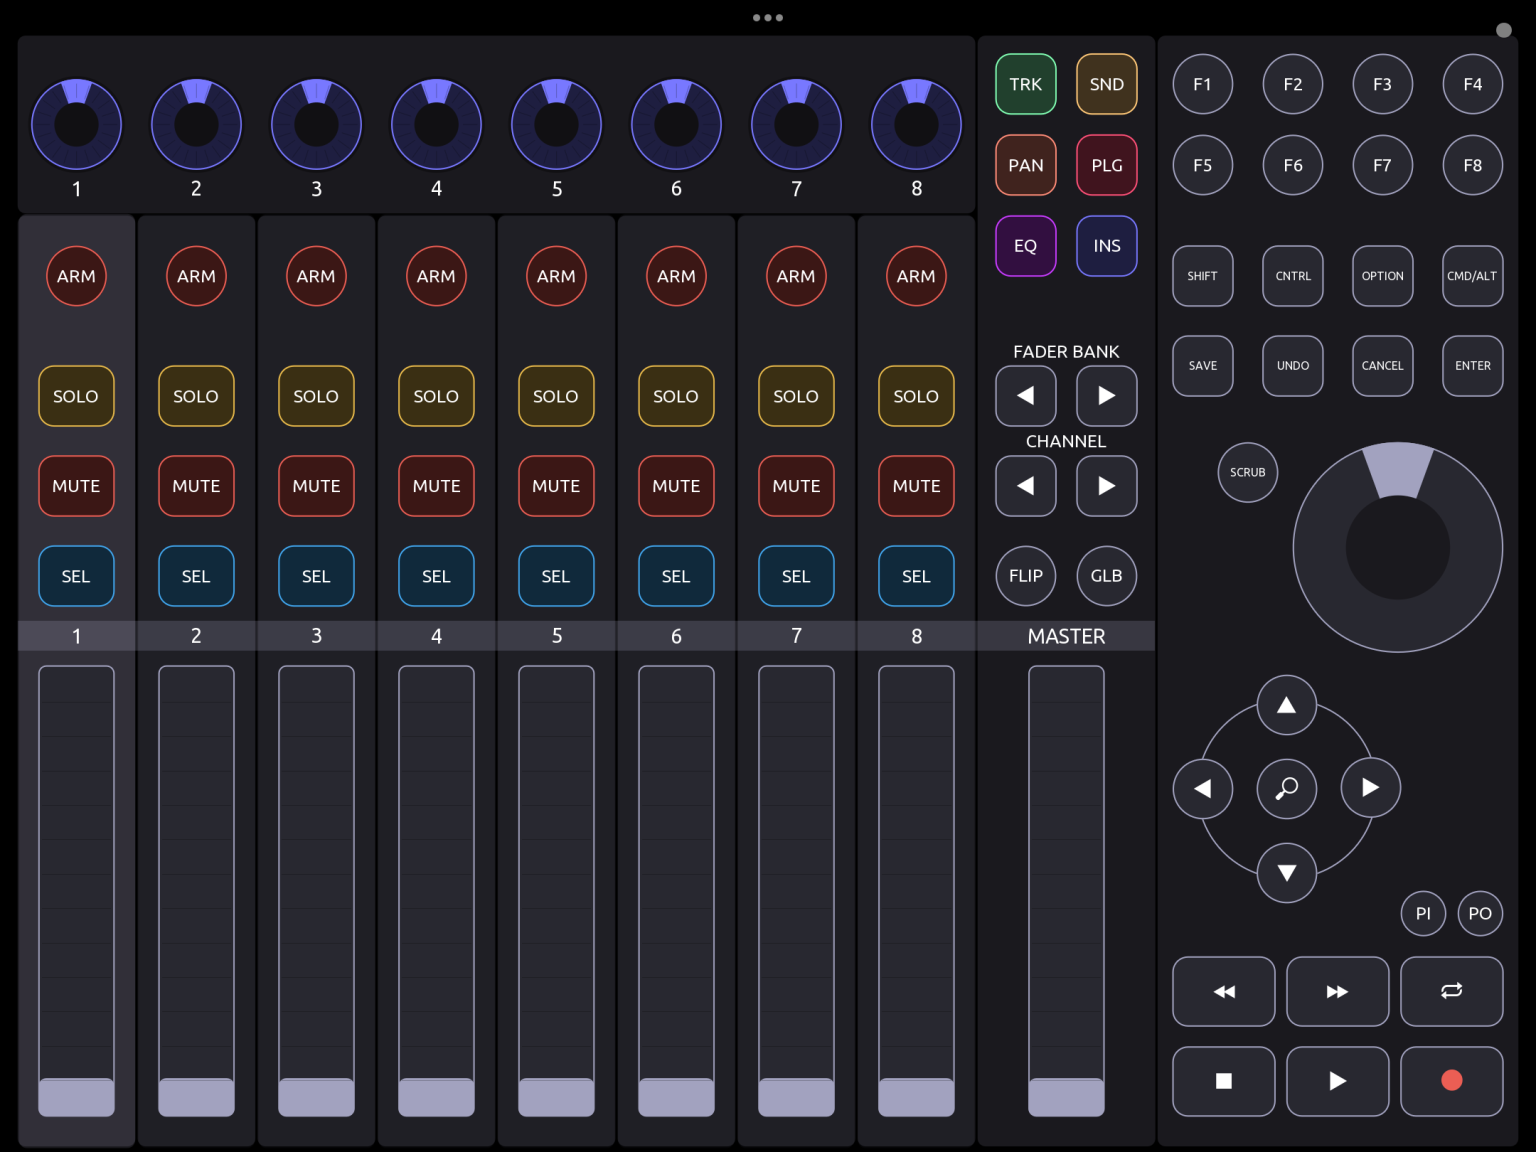1536x1152 pixels.
Task: Click the ENTER button
Action: point(1472,366)
